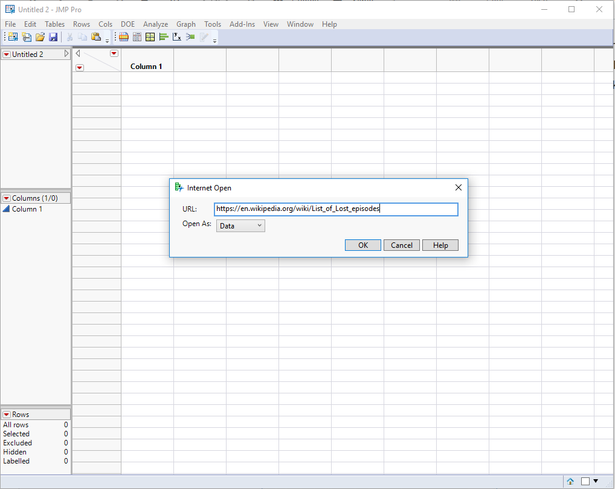The width and height of the screenshot is (615, 489).
Task: Open the Help menu
Action: tap(329, 24)
